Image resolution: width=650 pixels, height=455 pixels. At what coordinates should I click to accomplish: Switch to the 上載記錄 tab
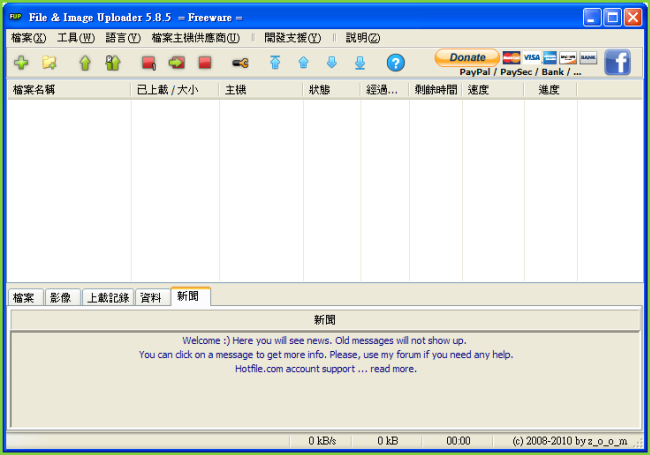point(107,298)
